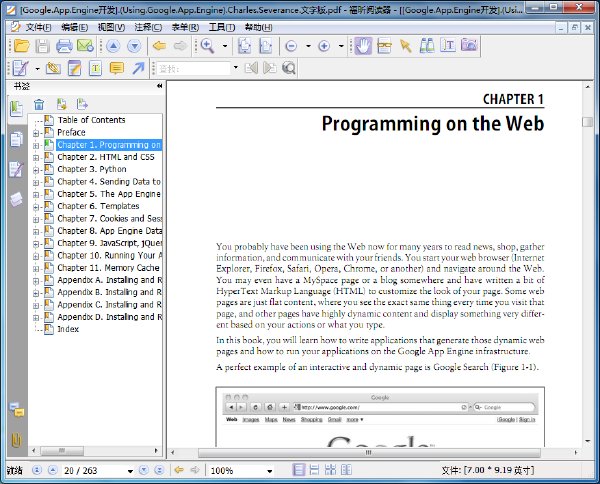Open the Attachments paperclip panel icon
This screenshot has height=484, width=600.
16,440
